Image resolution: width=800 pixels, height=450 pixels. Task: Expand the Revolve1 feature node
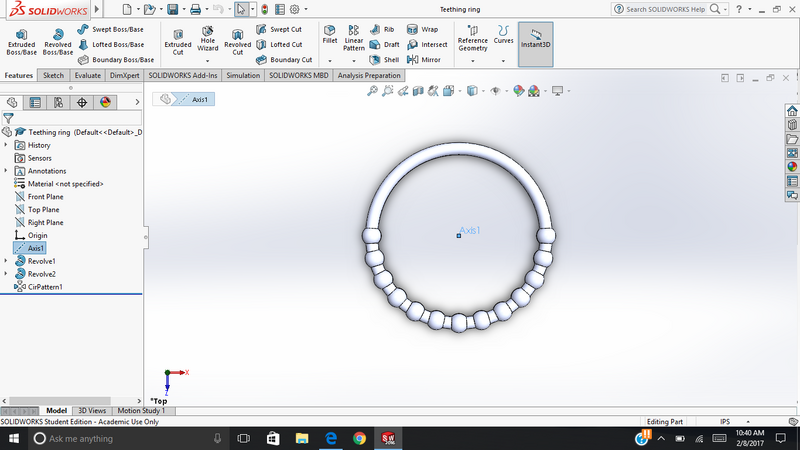tap(7, 261)
